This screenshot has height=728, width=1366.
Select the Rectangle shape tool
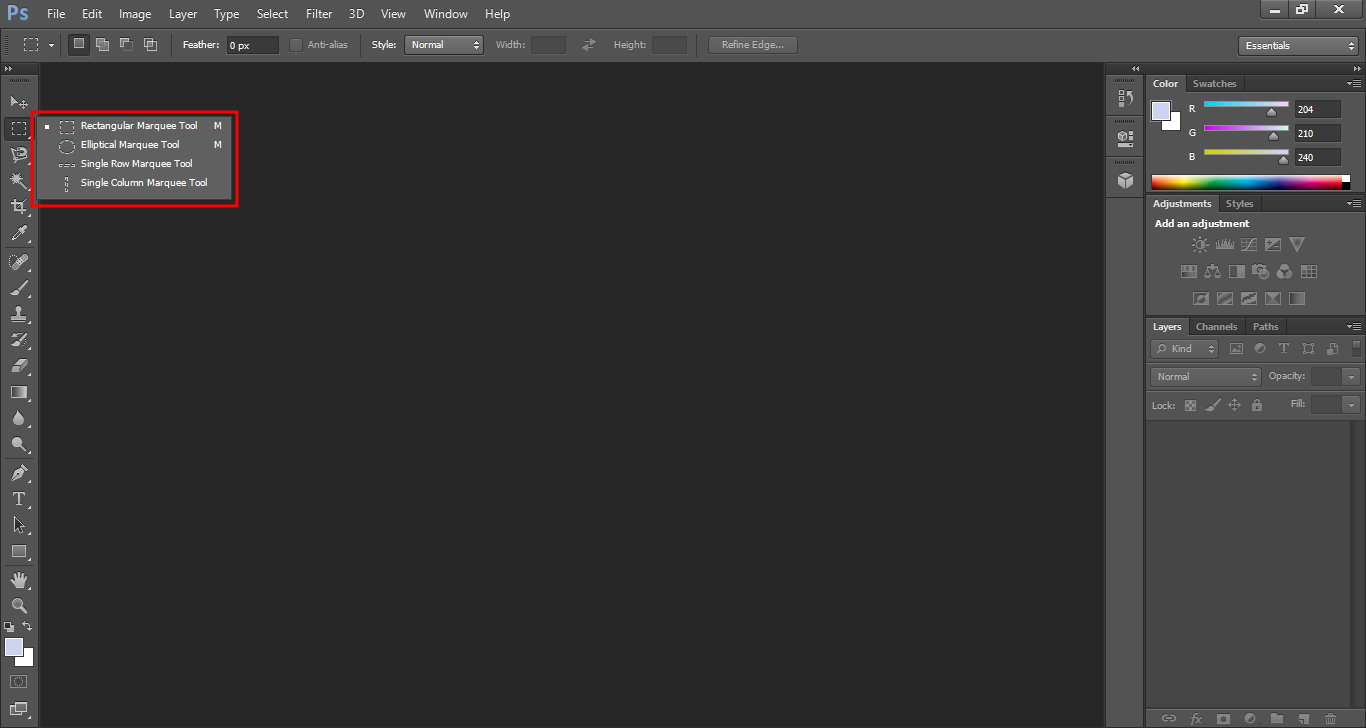(19, 551)
